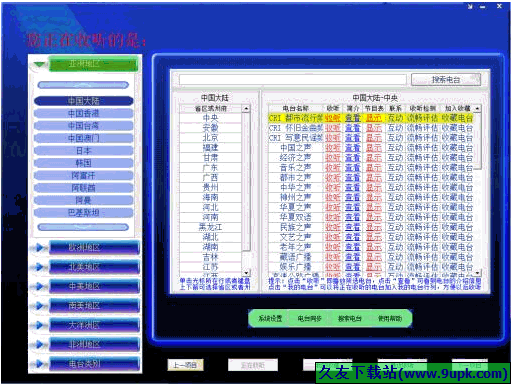Select province 江苏 in the list
This screenshot has height=387, width=514.
210,267
